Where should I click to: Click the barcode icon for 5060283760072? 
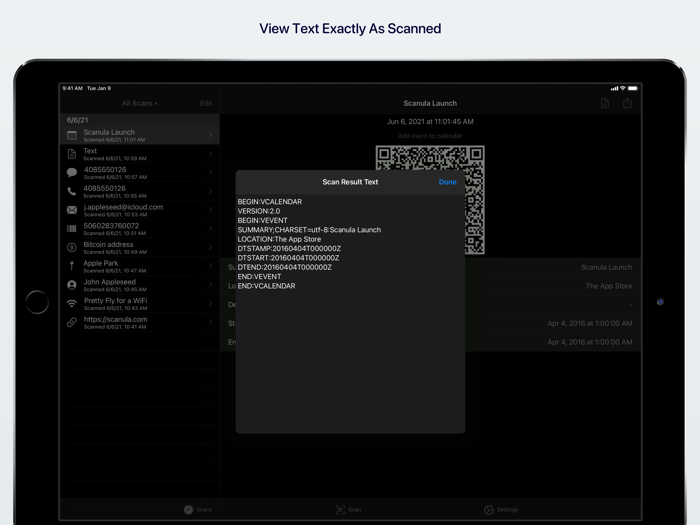71,229
